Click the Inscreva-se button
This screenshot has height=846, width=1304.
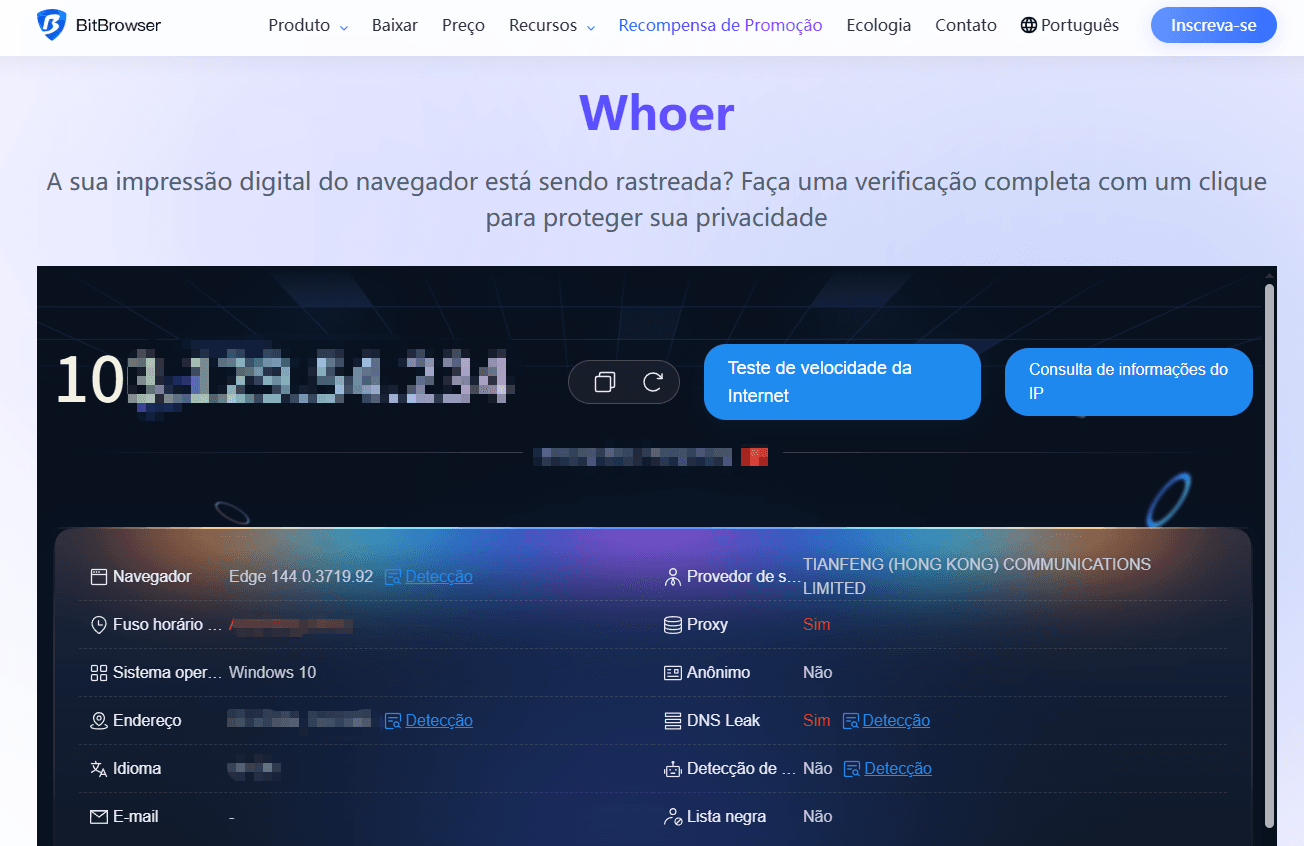pyautogui.click(x=1213, y=24)
